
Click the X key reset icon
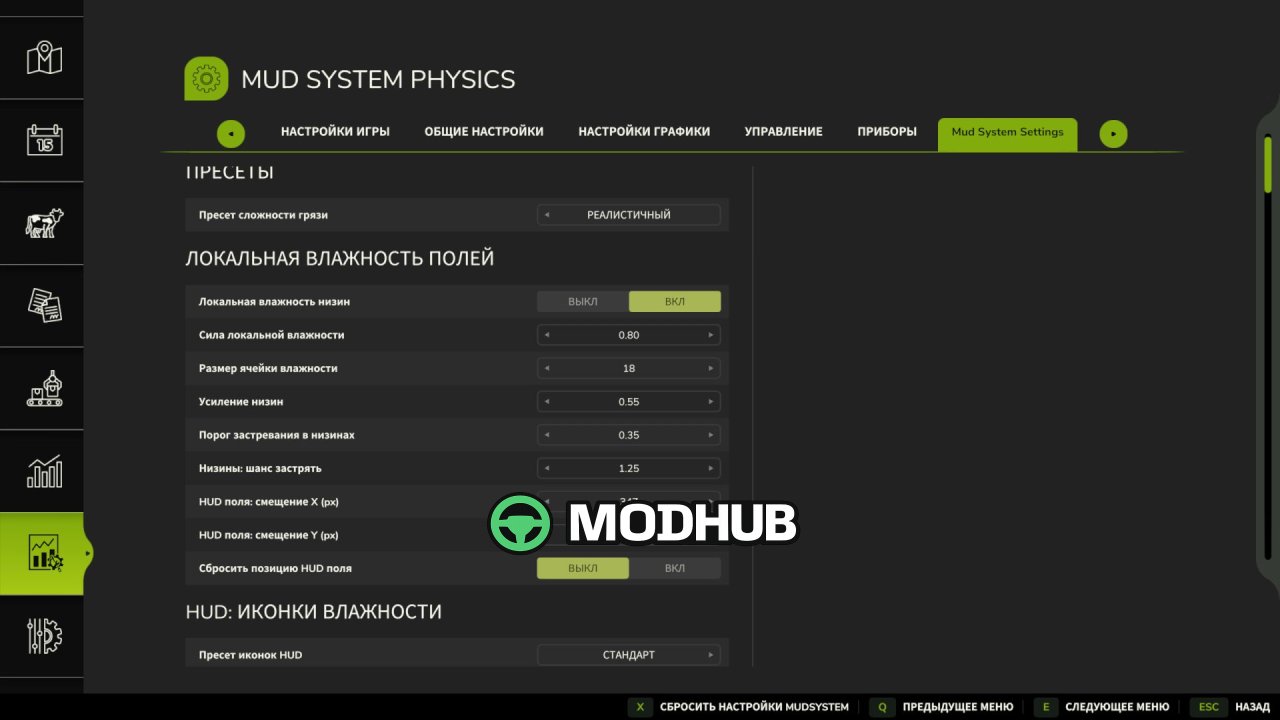[x=640, y=707]
